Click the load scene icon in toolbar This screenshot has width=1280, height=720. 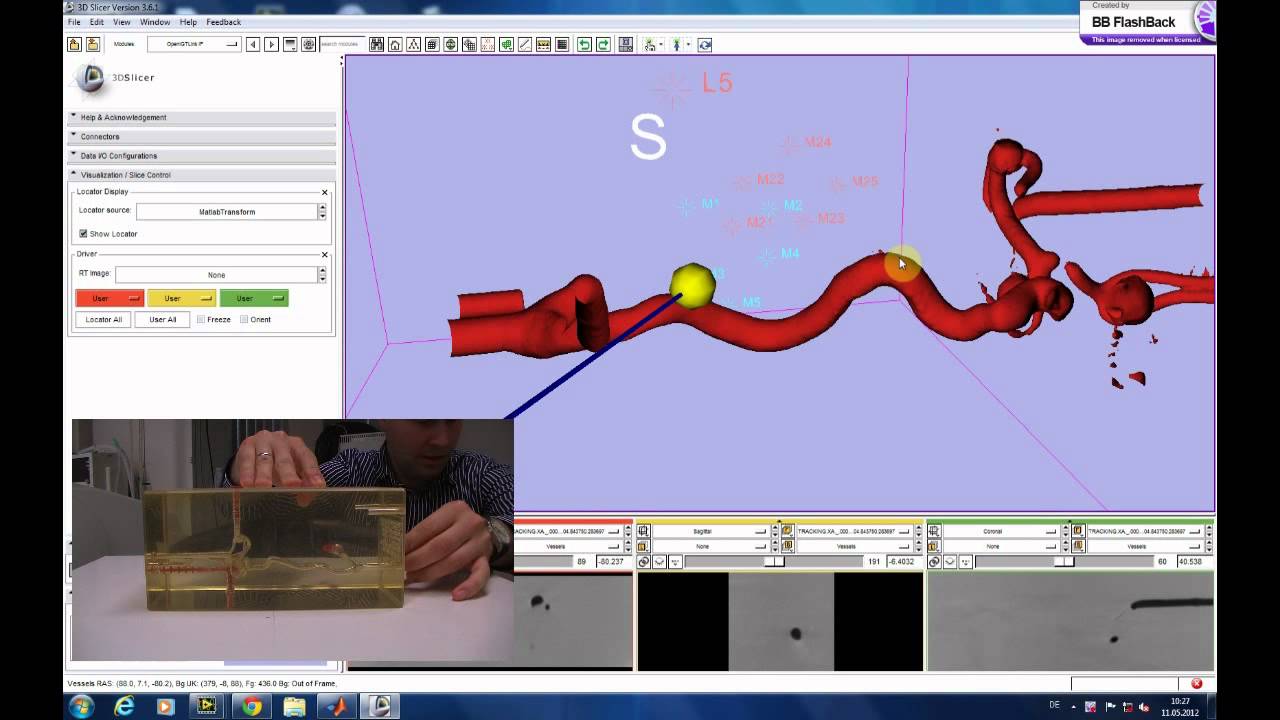[74, 44]
